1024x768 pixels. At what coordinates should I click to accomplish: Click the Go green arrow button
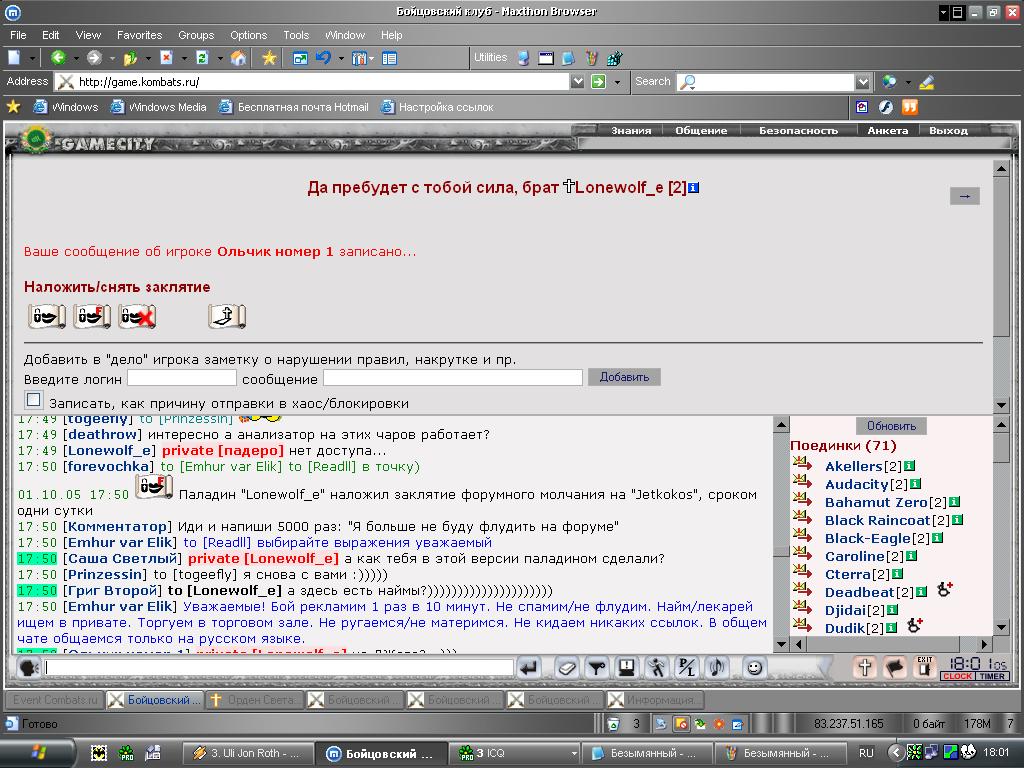(598, 82)
